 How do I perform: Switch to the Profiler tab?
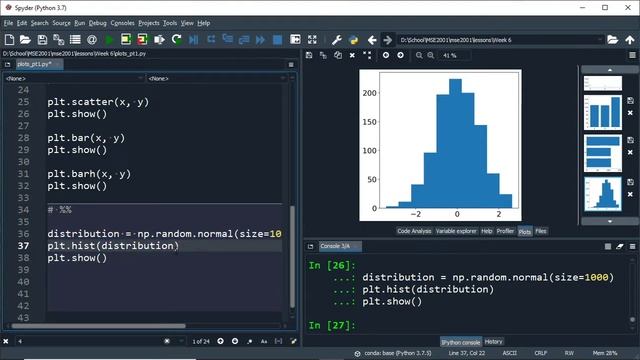[505, 231]
